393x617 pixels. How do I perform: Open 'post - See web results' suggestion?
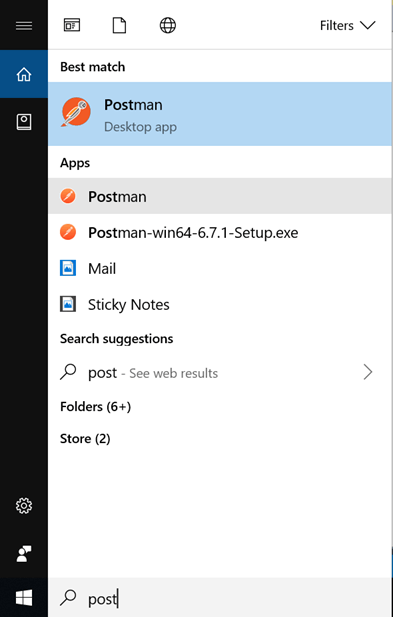220,372
